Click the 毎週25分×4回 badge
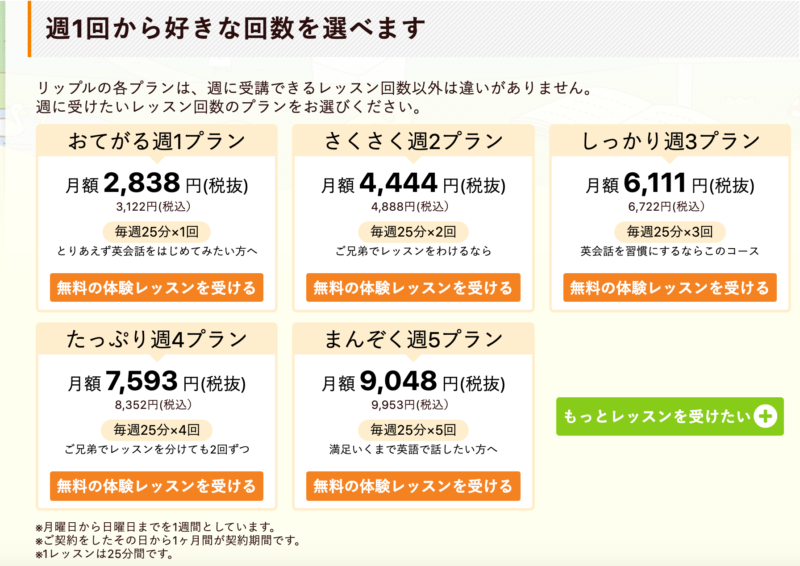 (156, 430)
